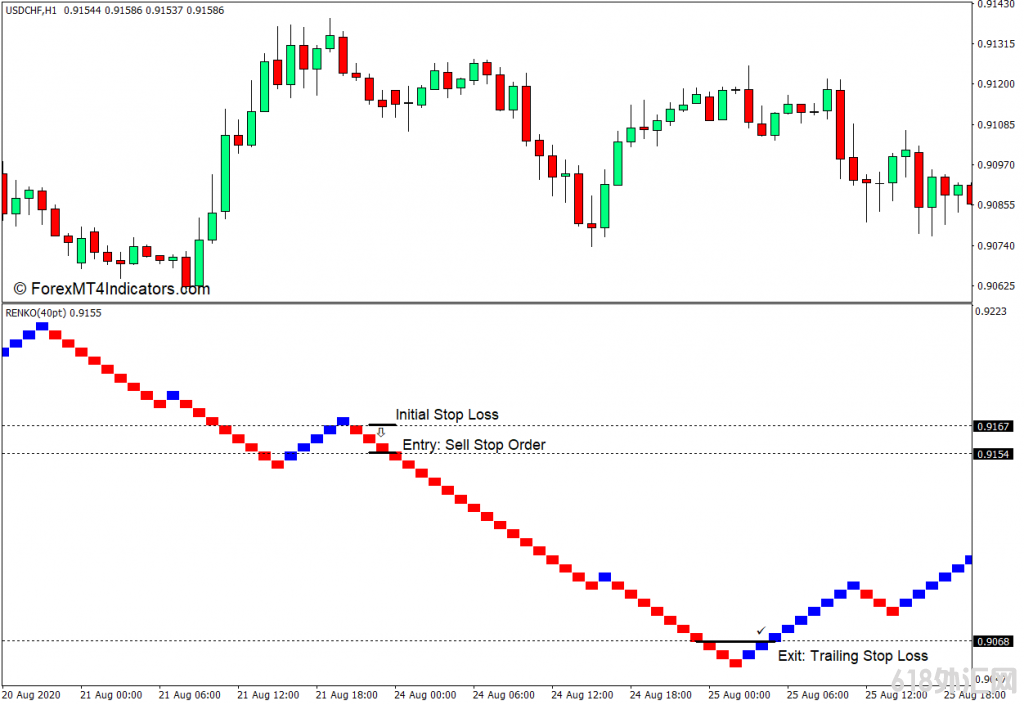Click the checkmark above the trailing stop line
Image resolution: width=1024 pixels, height=705 pixels.
click(x=761, y=631)
